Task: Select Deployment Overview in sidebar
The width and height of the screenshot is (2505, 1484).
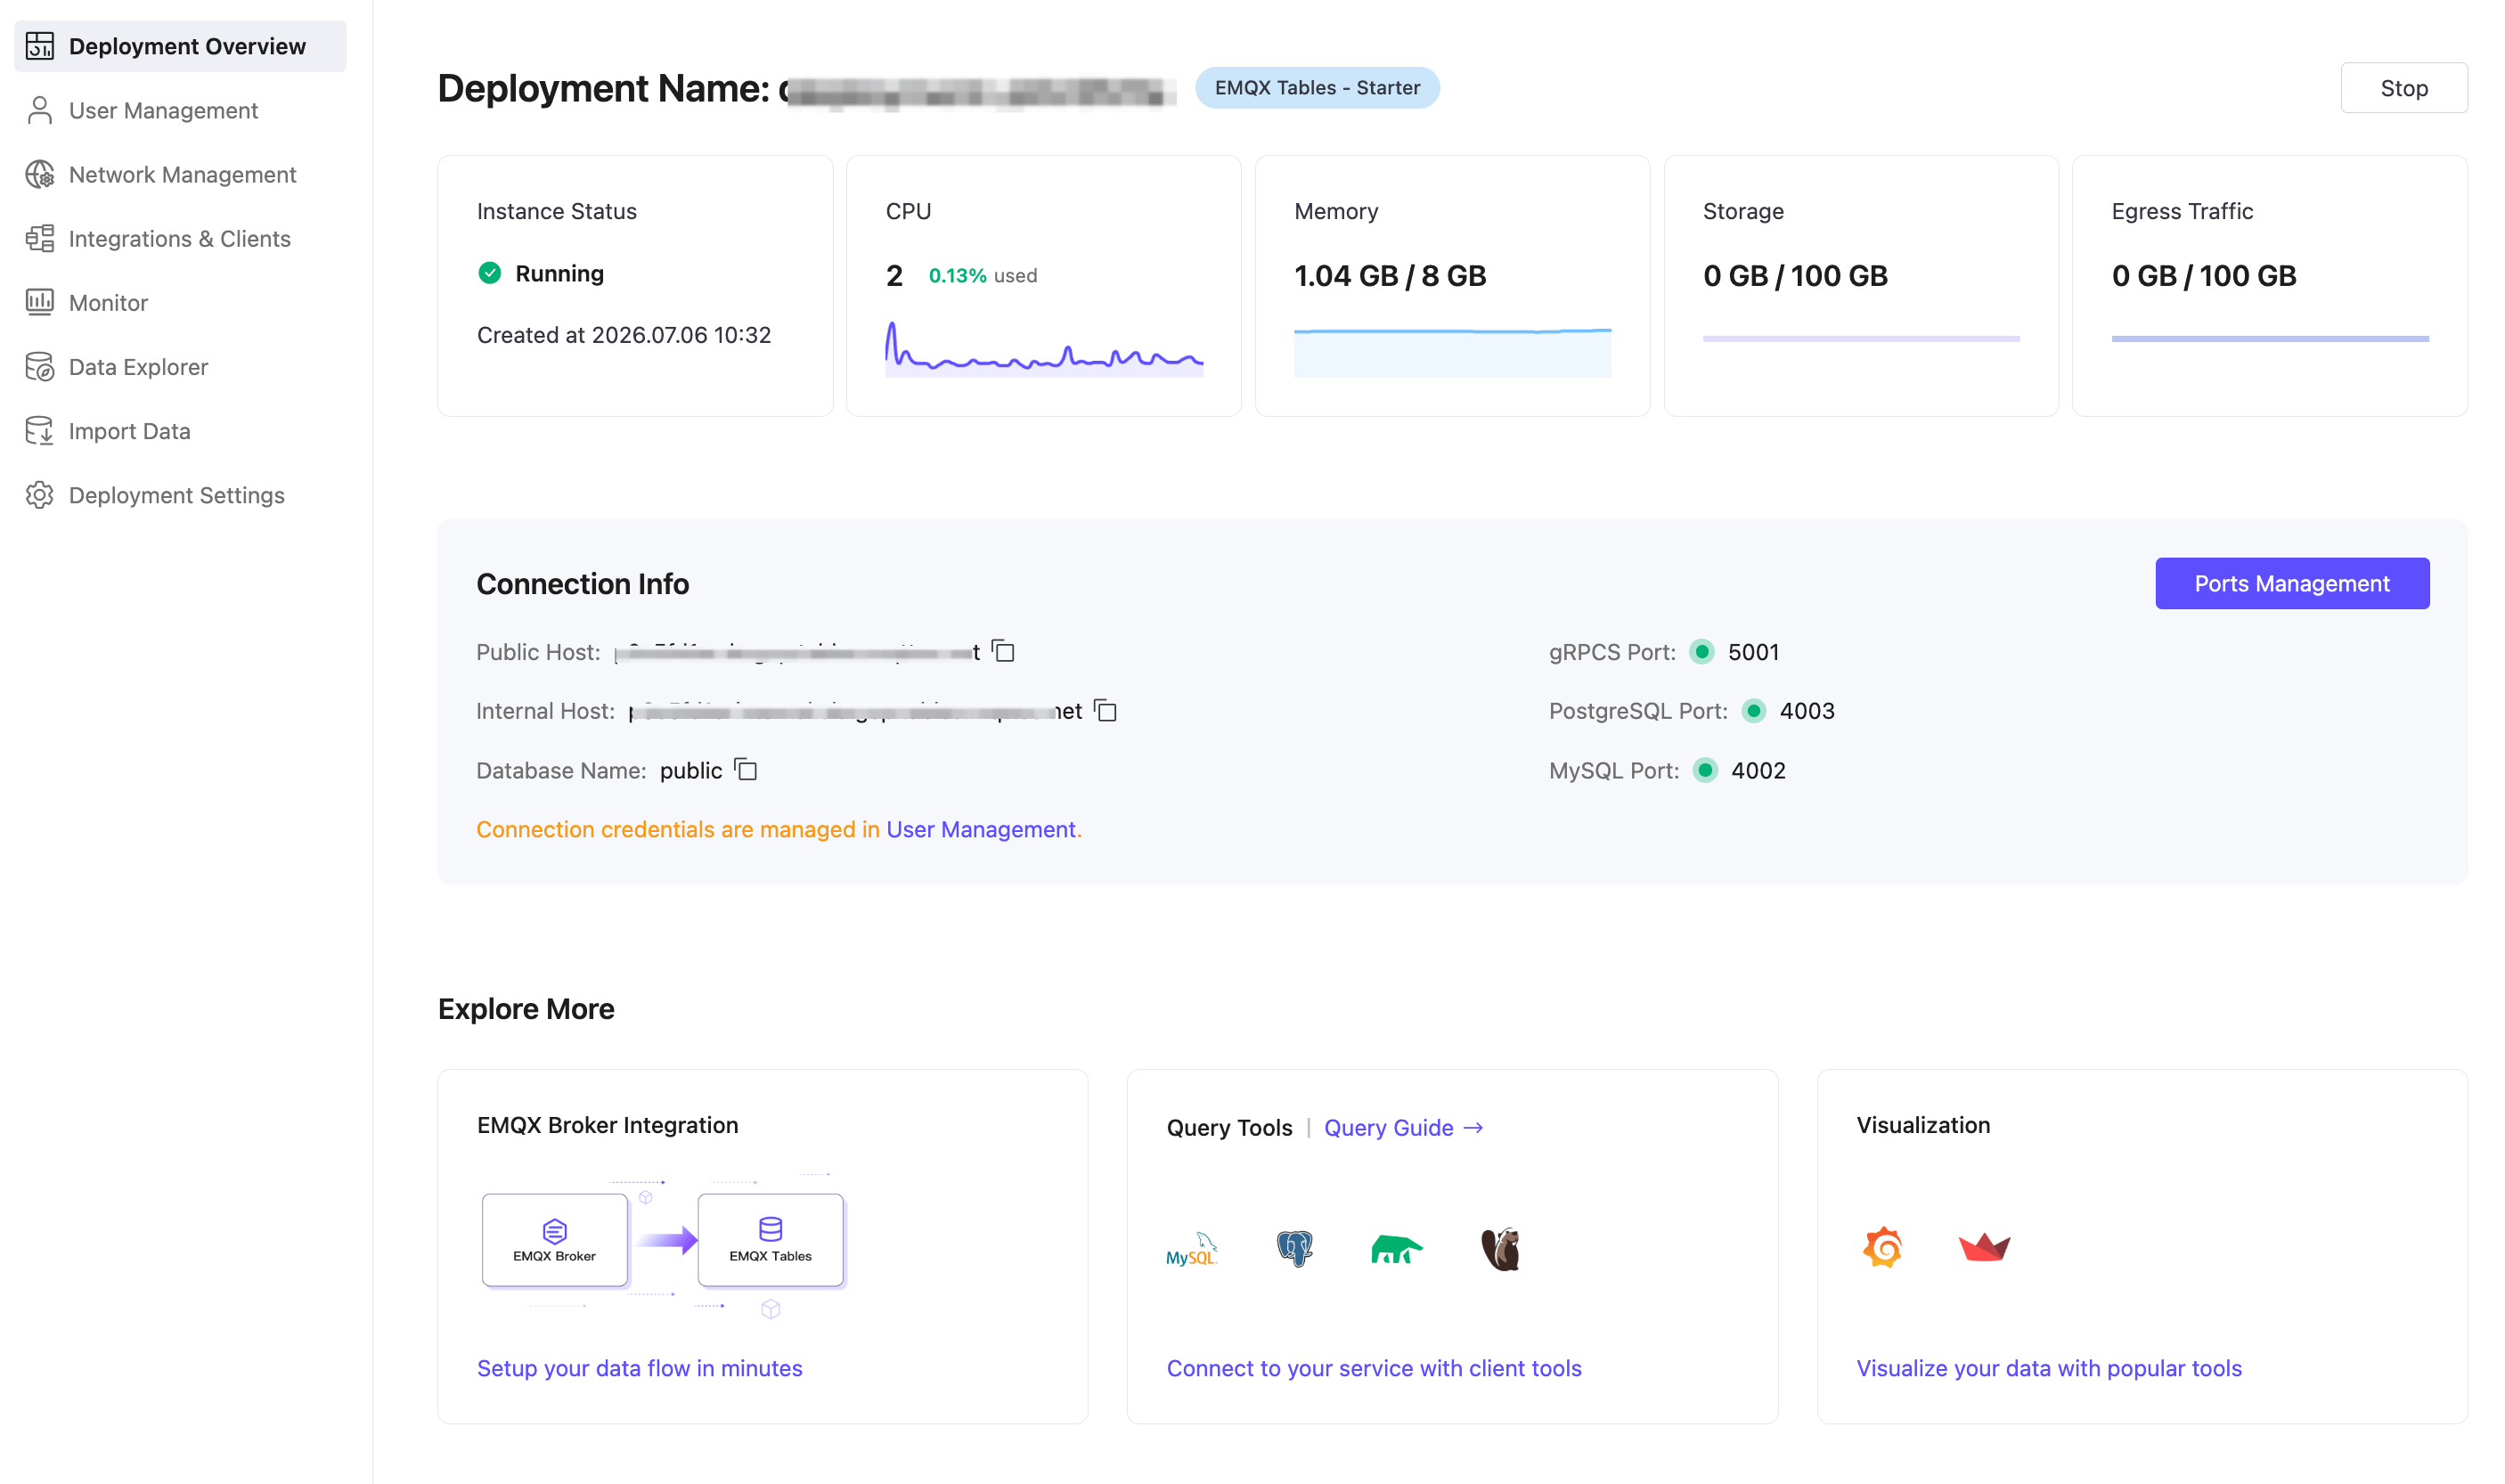Action: (x=180, y=46)
